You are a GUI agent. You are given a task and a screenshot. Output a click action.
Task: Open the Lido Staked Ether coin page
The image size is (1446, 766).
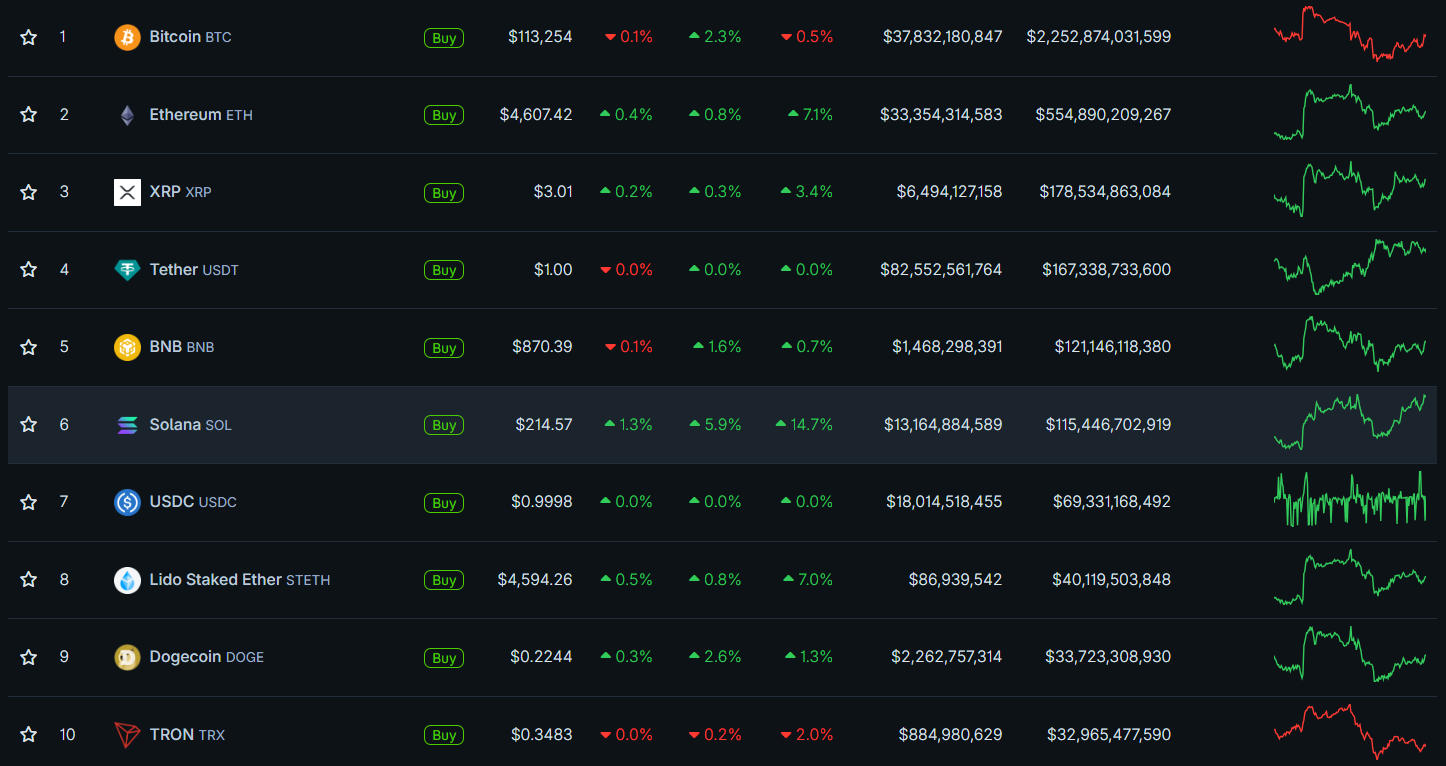[215, 580]
